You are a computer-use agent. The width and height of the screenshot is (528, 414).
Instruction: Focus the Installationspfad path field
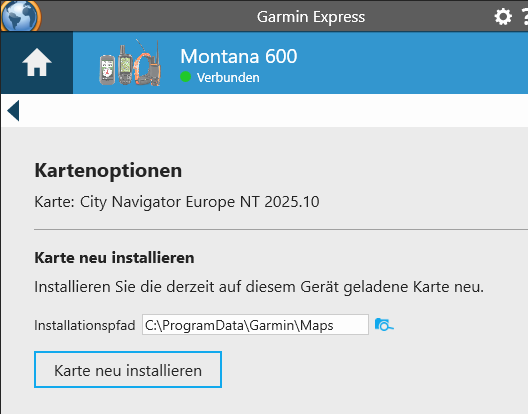pyautogui.click(x=255, y=325)
